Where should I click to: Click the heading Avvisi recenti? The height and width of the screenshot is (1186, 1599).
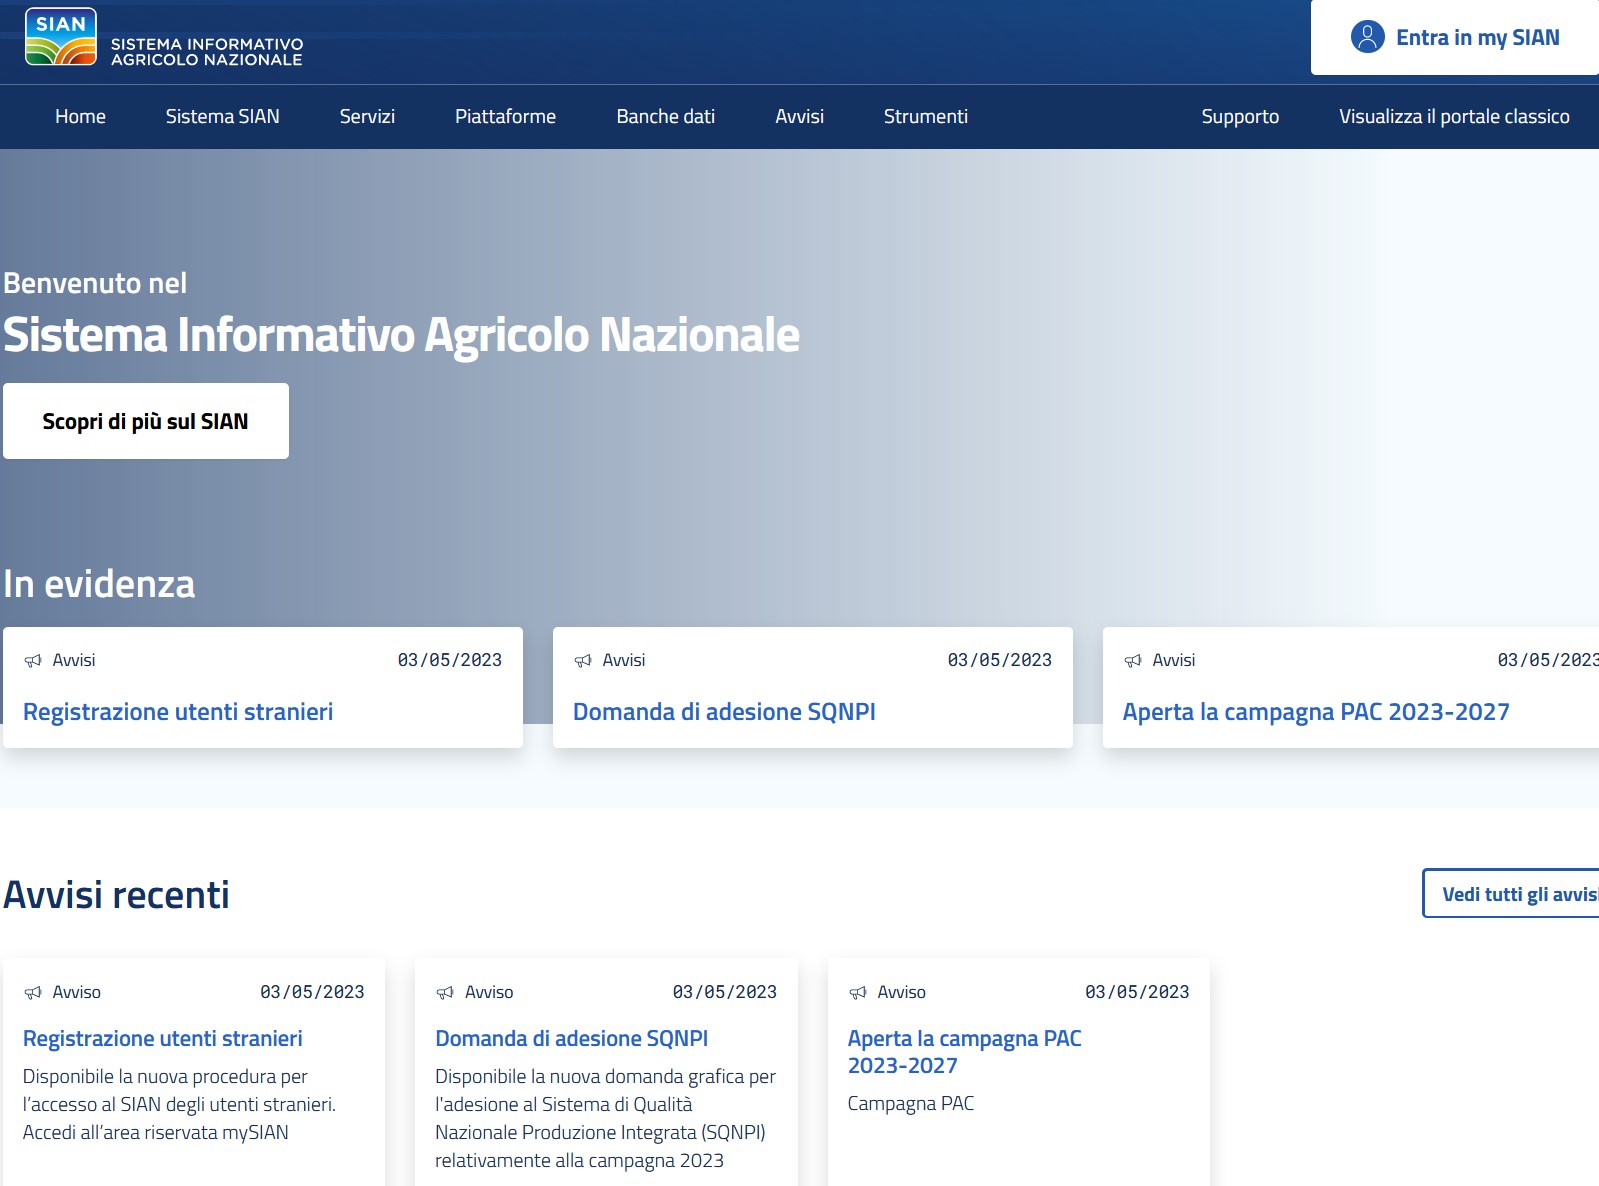coord(116,895)
